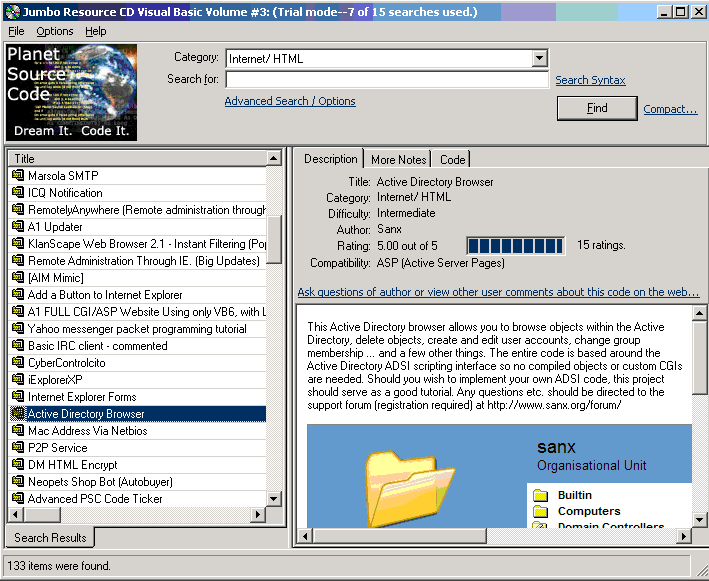The height and width of the screenshot is (581, 709).
Task: Click the icon of selected Active Directory Browser
Action: coord(18,413)
